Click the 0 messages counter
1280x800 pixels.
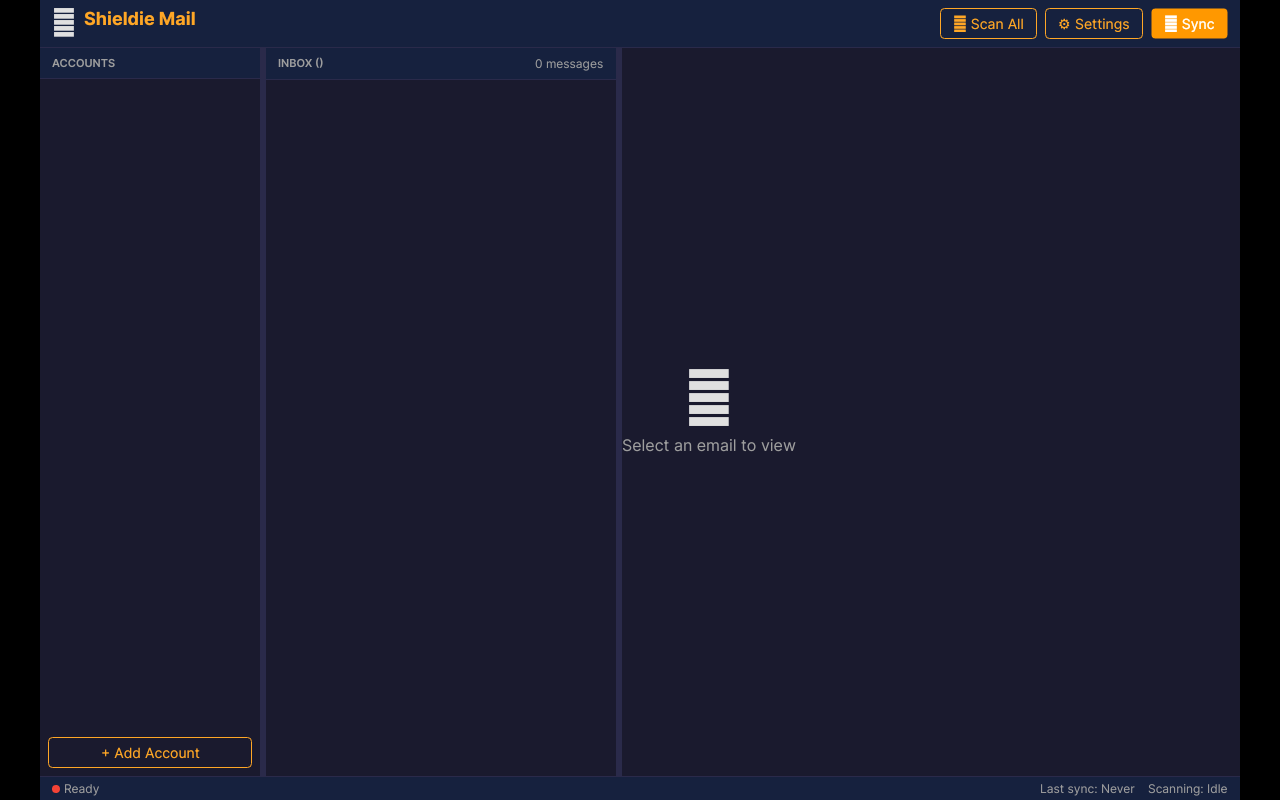tap(569, 63)
